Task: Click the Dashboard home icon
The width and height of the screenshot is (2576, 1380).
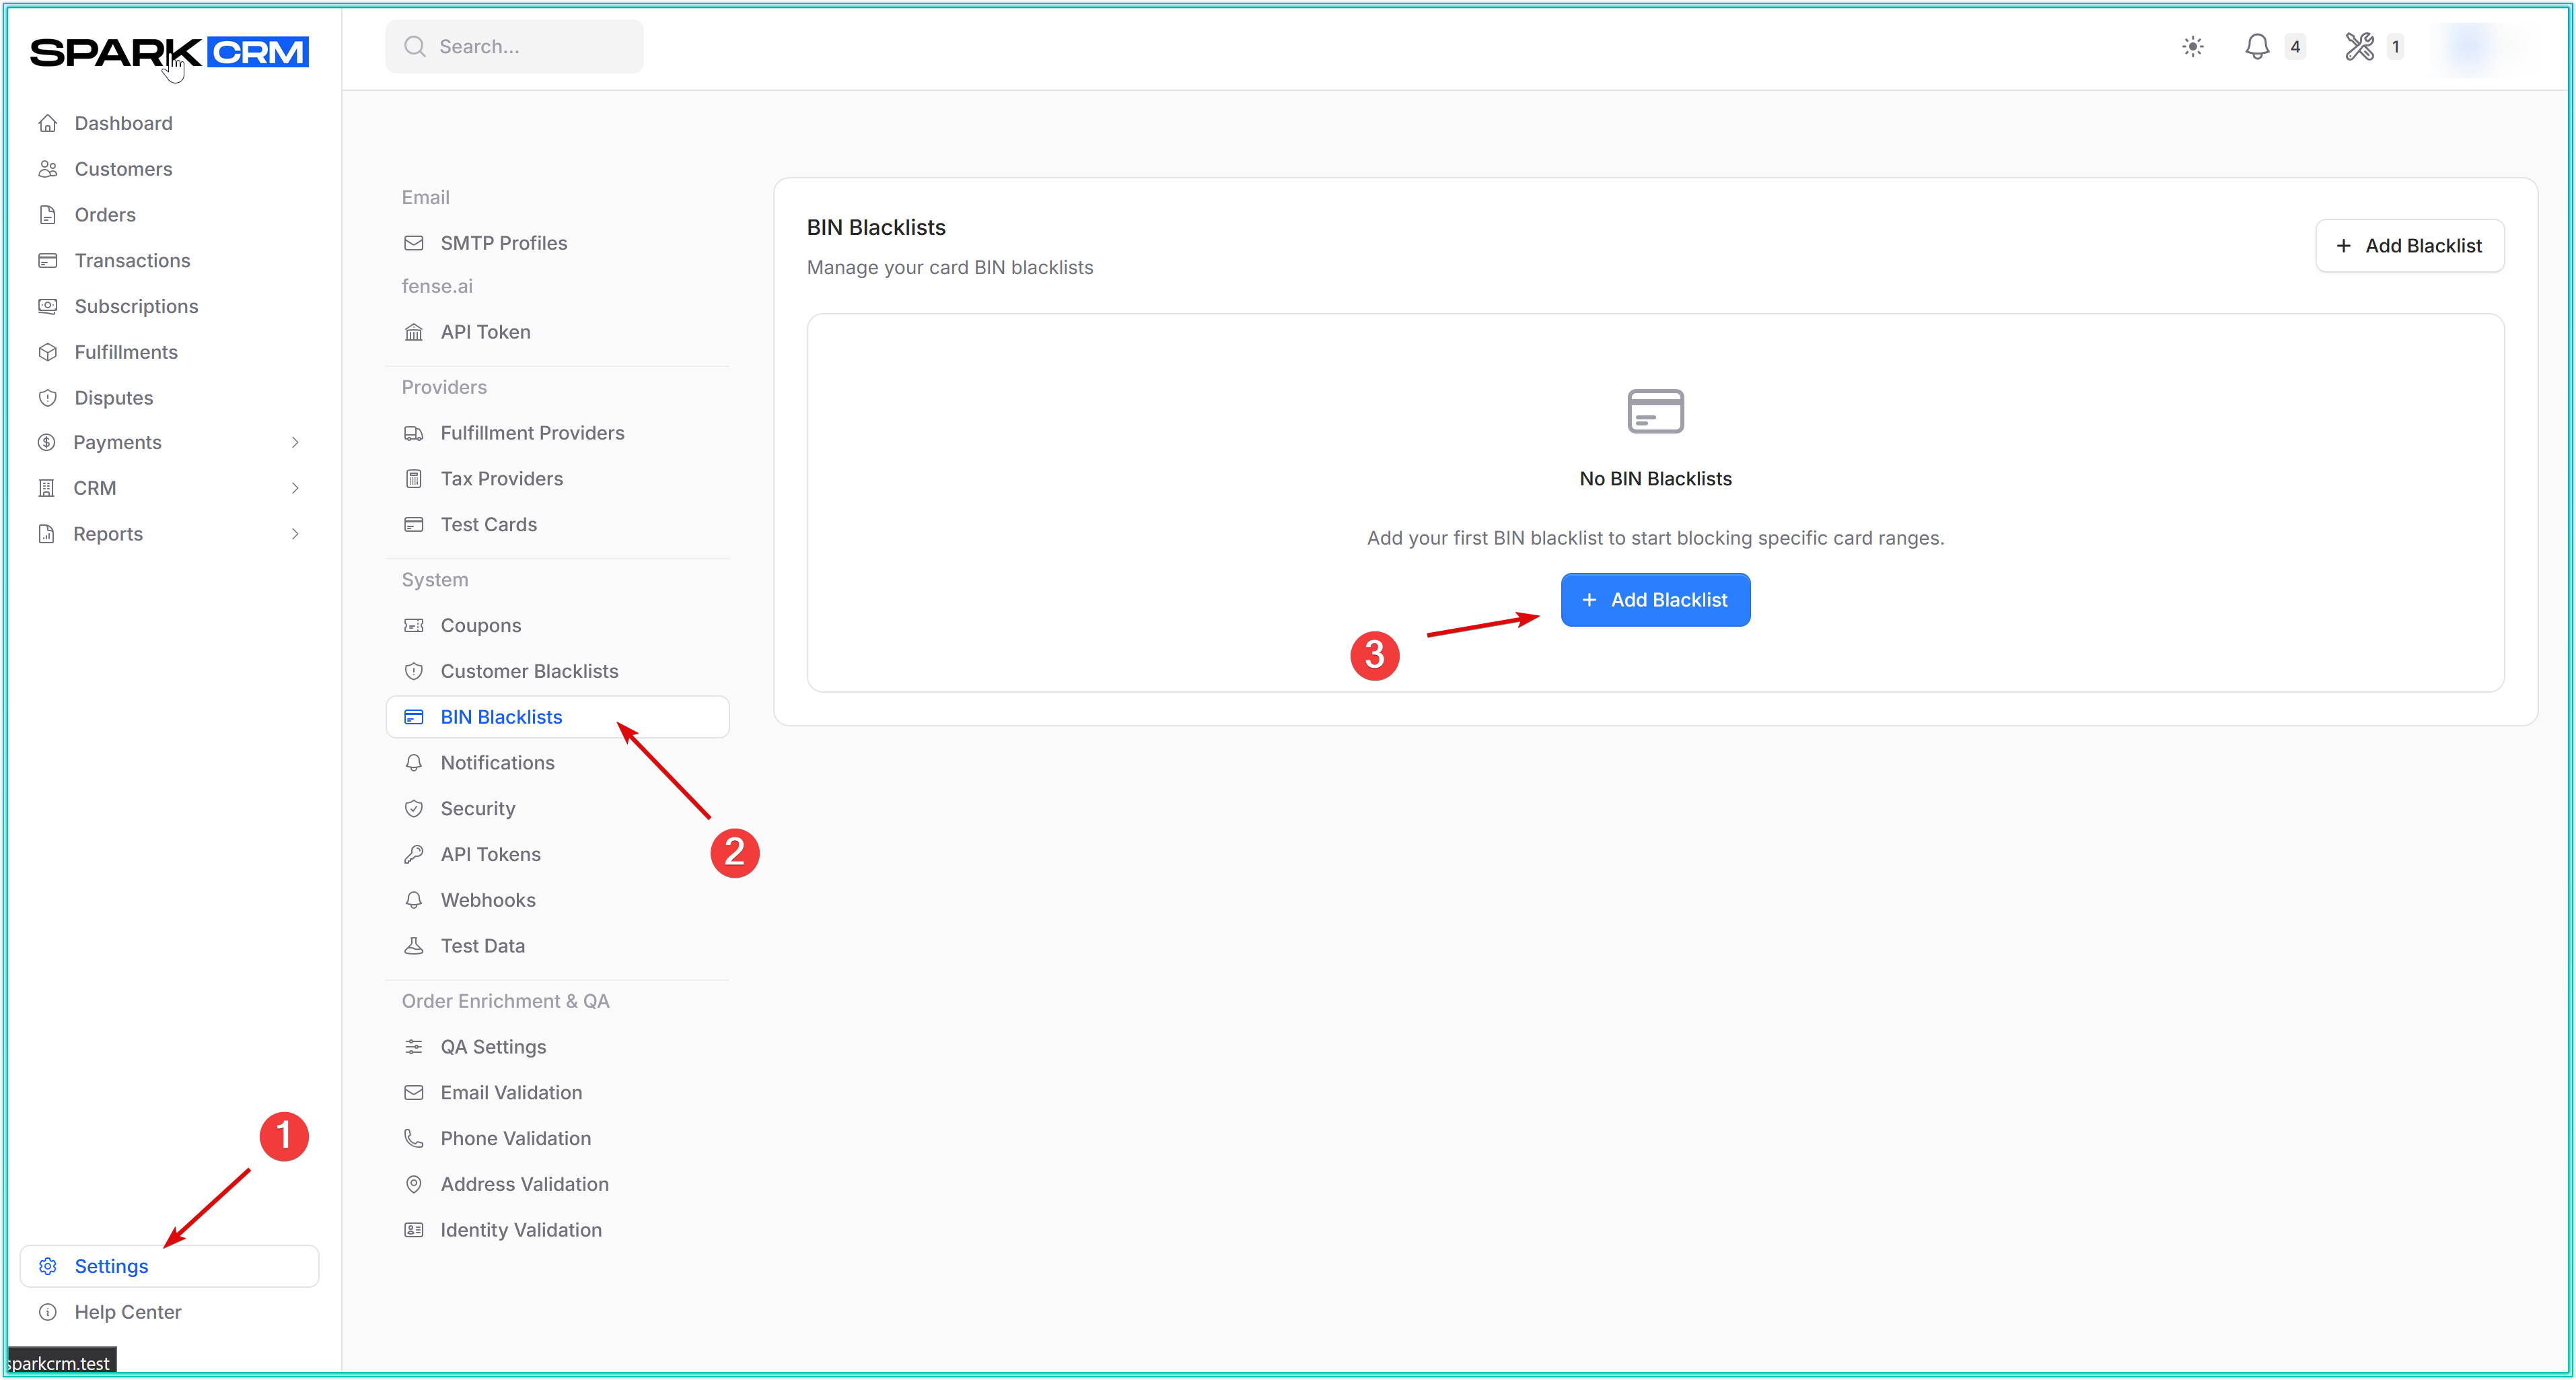Action: [x=48, y=123]
